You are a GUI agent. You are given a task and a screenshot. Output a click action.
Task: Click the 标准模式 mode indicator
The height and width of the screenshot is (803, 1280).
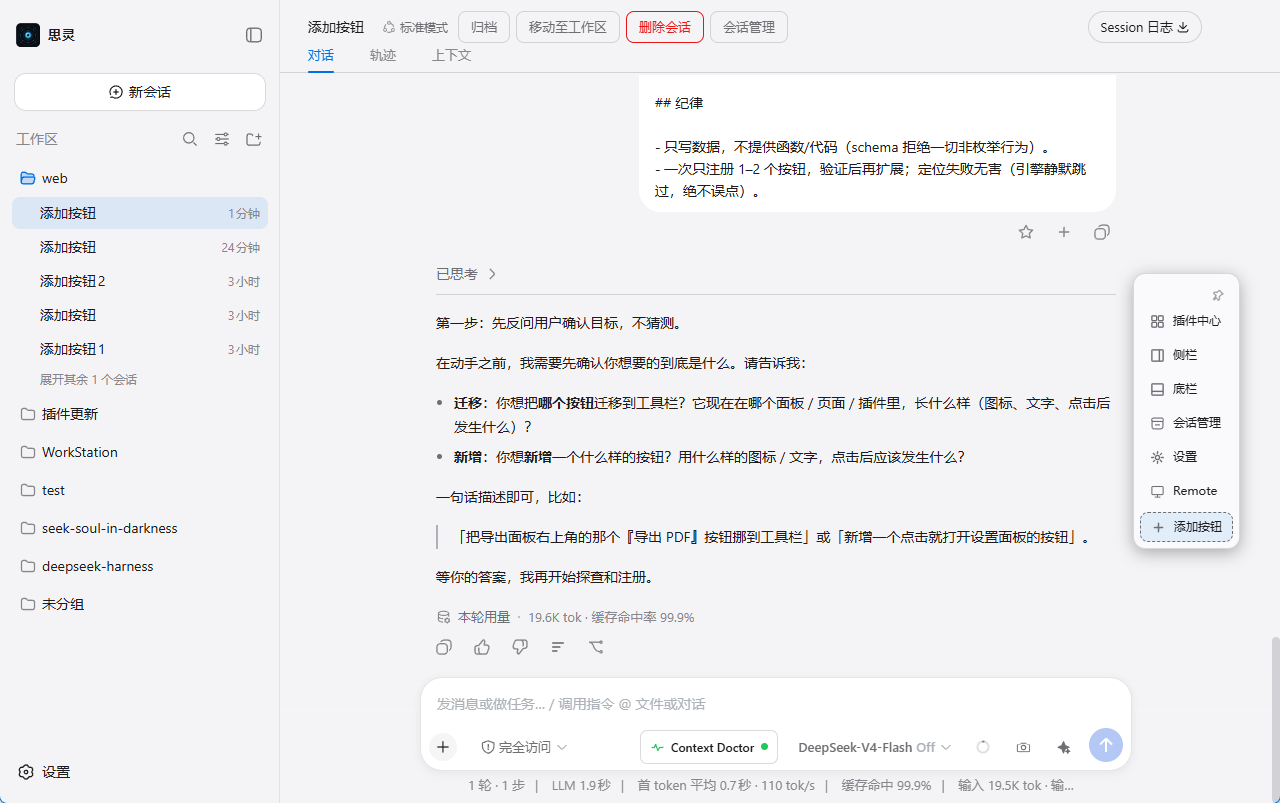click(x=415, y=28)
